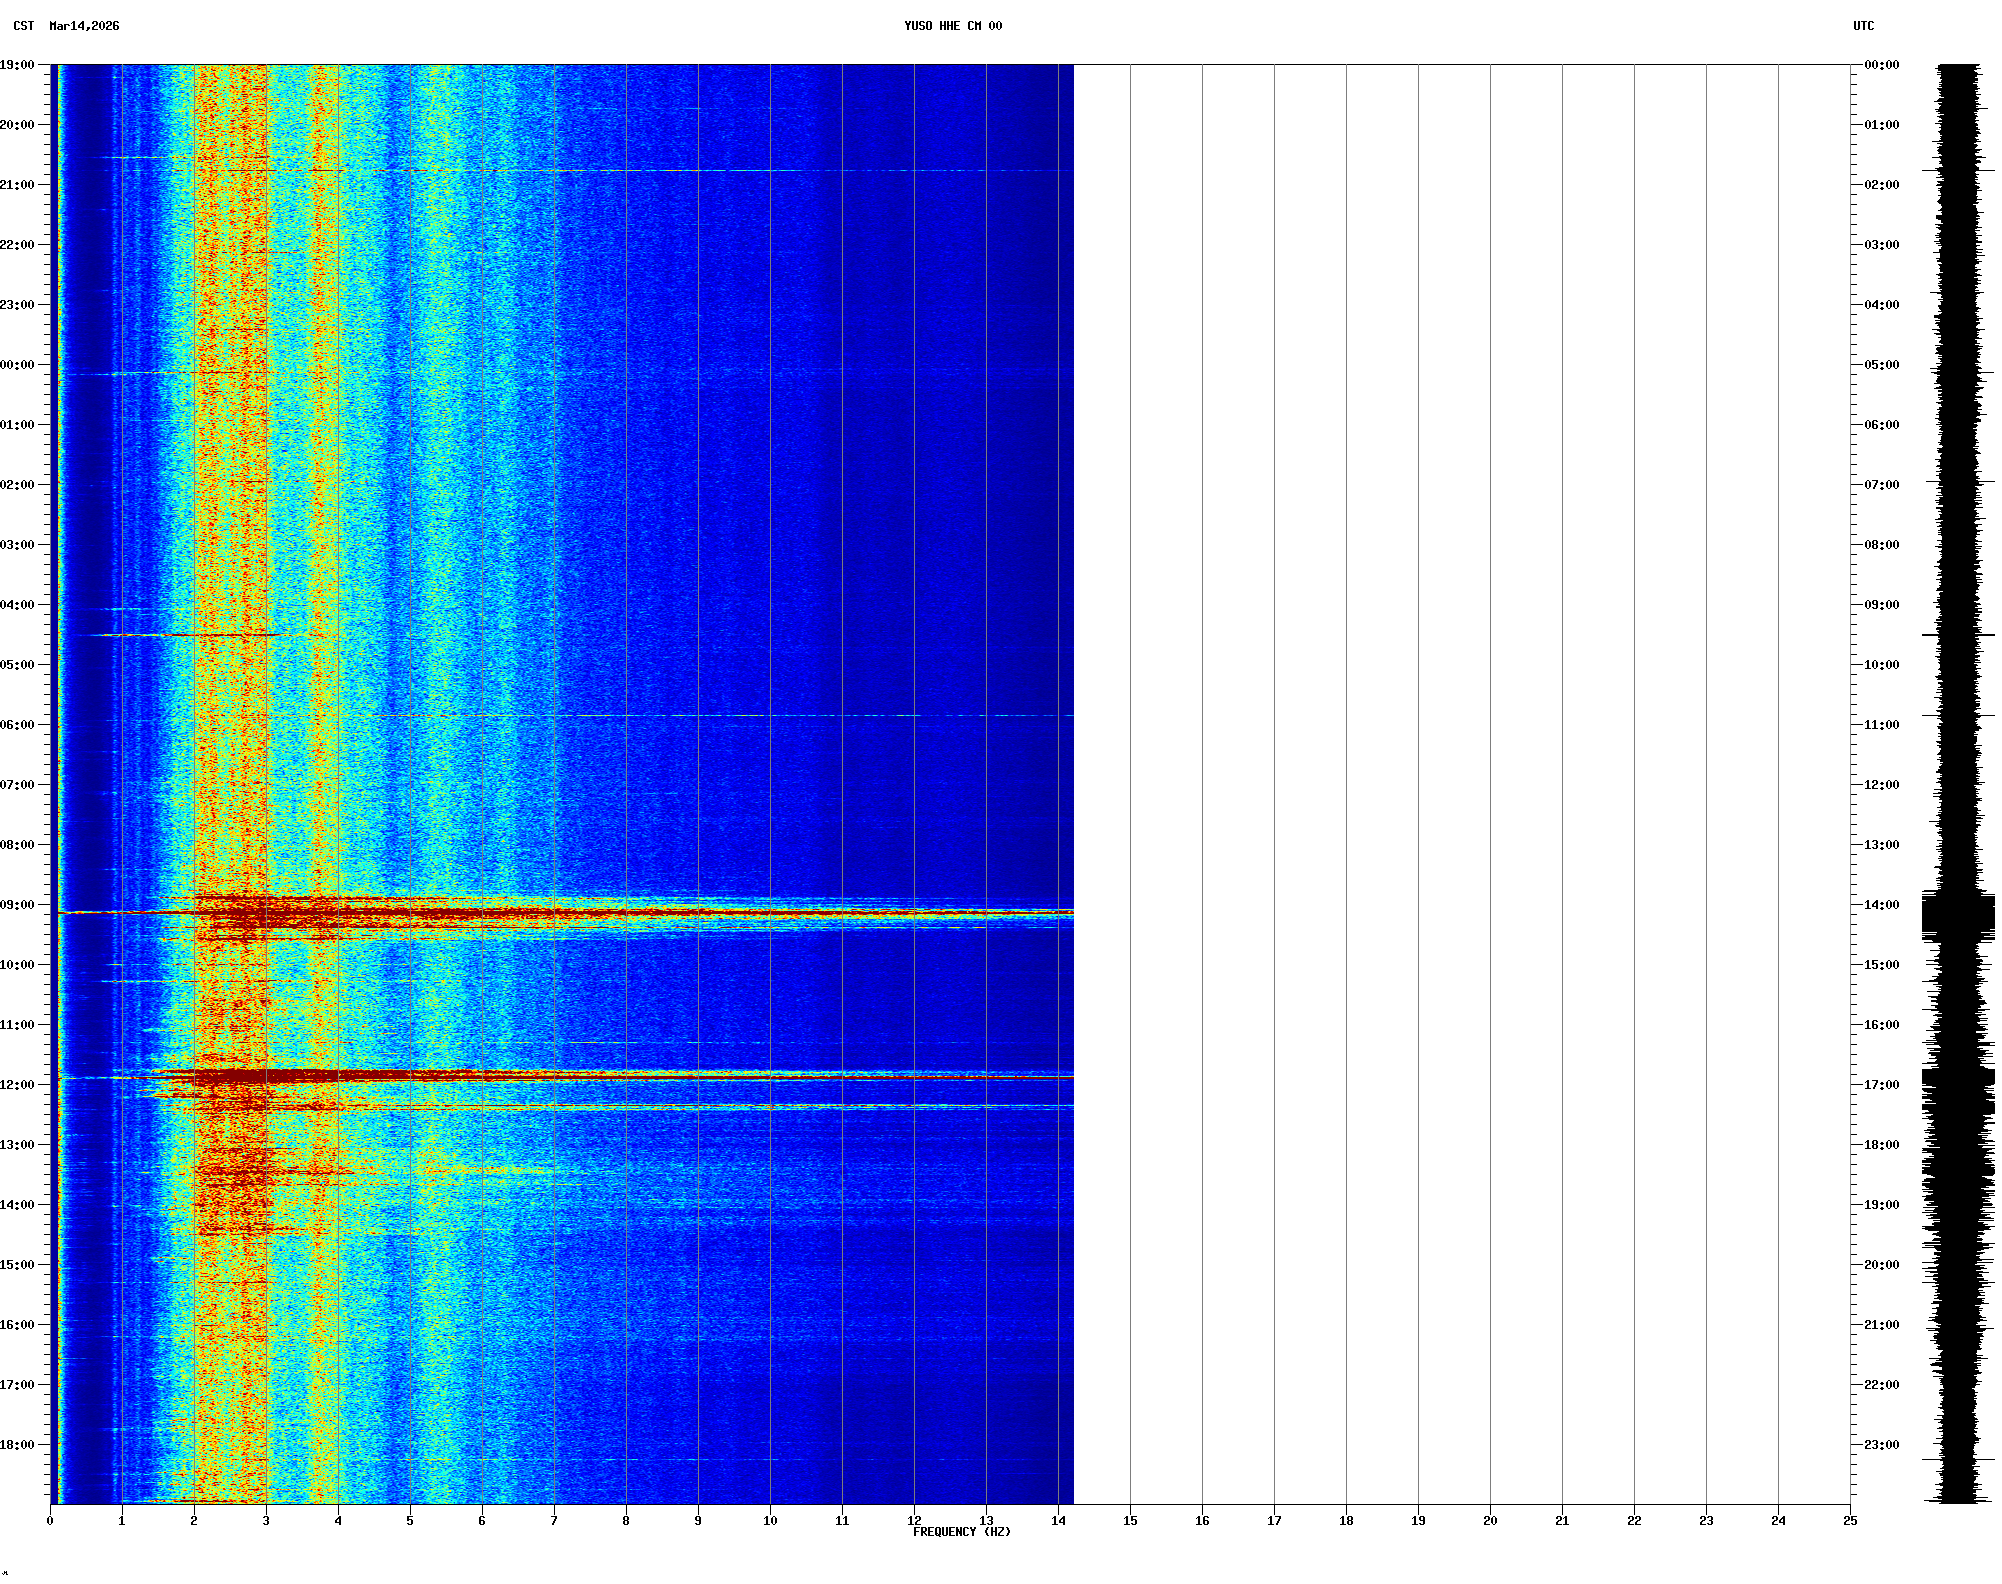This screenshot has width=2002, height=1584.
Task: Click the 00:00 UTC label at top right
Action: pos(1881,65)
